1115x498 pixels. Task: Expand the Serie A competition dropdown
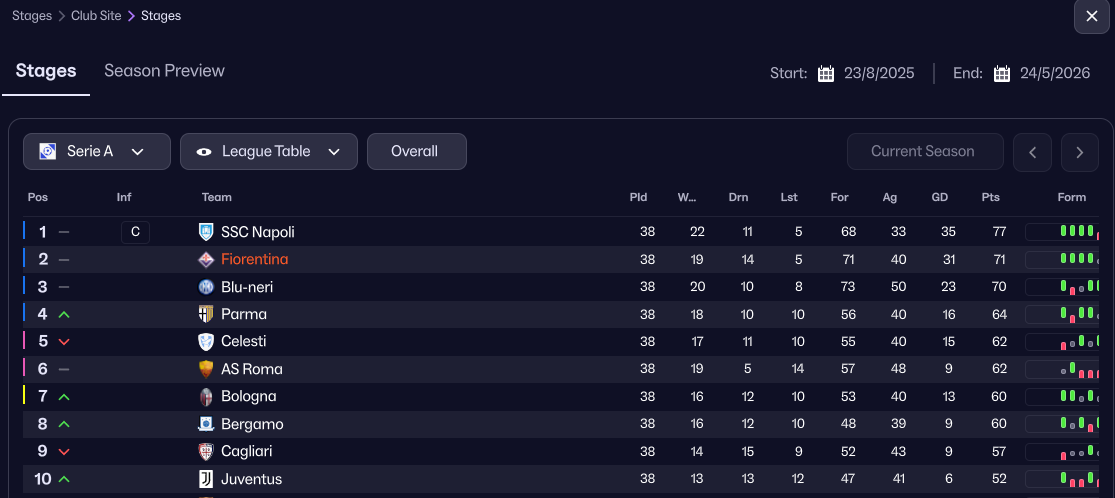tap(91, 152)
